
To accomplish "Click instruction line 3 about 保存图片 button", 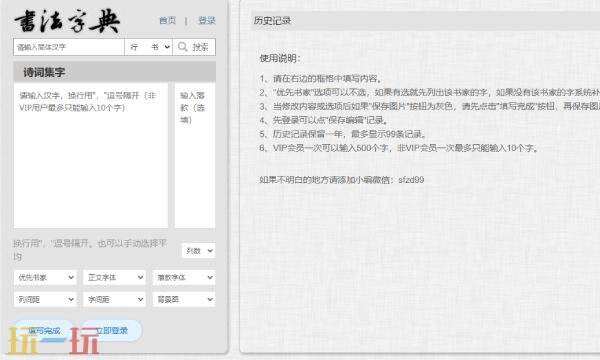I will pos(429,106).
